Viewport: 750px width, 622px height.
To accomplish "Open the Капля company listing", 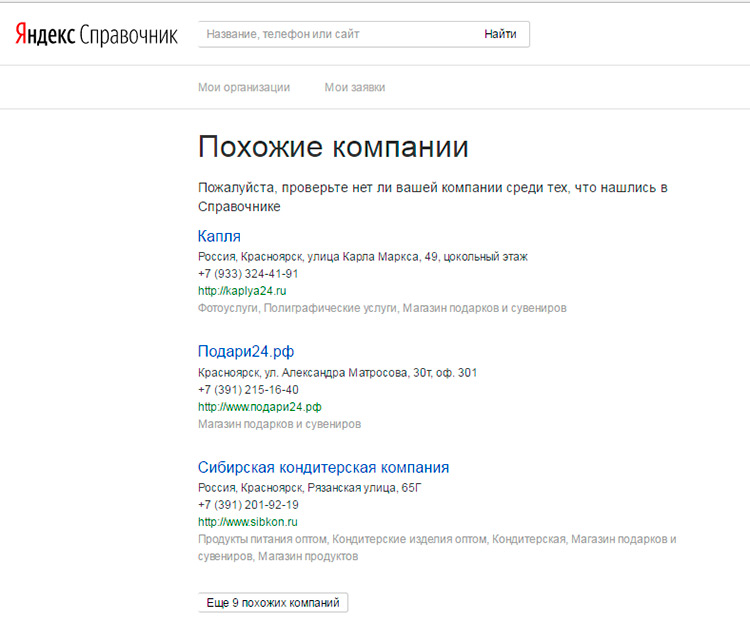I will click(219, 236).
